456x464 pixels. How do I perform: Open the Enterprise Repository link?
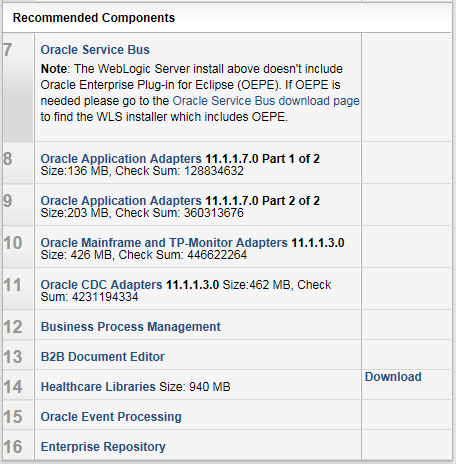103,447
